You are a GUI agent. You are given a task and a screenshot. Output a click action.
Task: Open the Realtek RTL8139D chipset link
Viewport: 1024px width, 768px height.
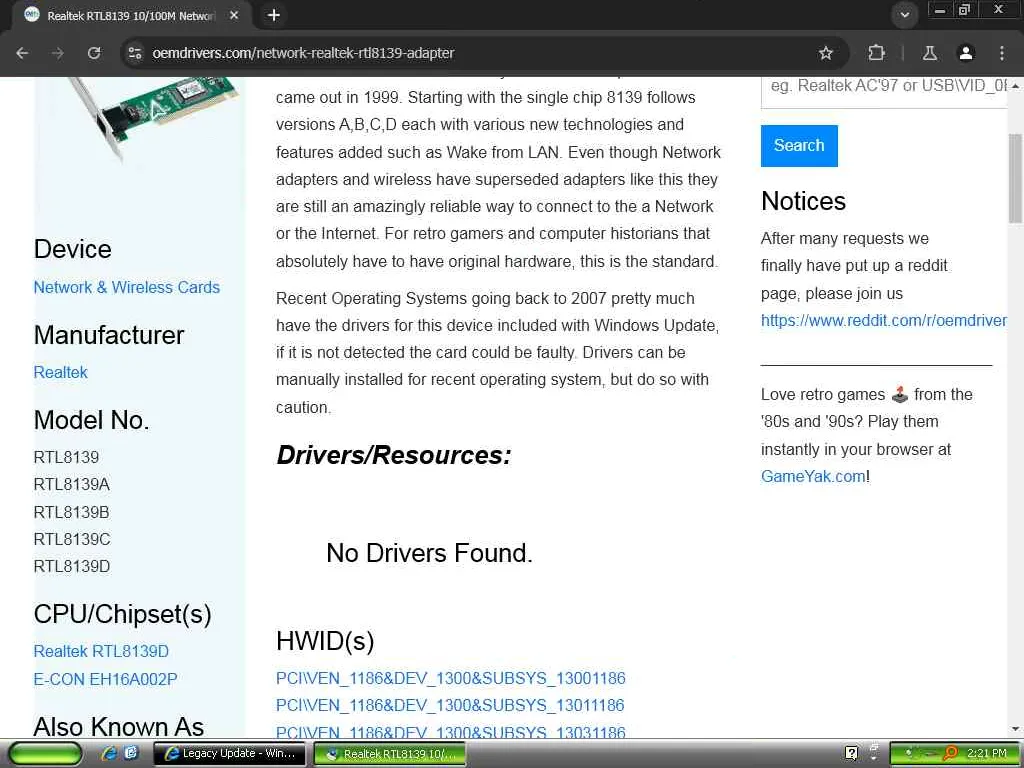101,651
